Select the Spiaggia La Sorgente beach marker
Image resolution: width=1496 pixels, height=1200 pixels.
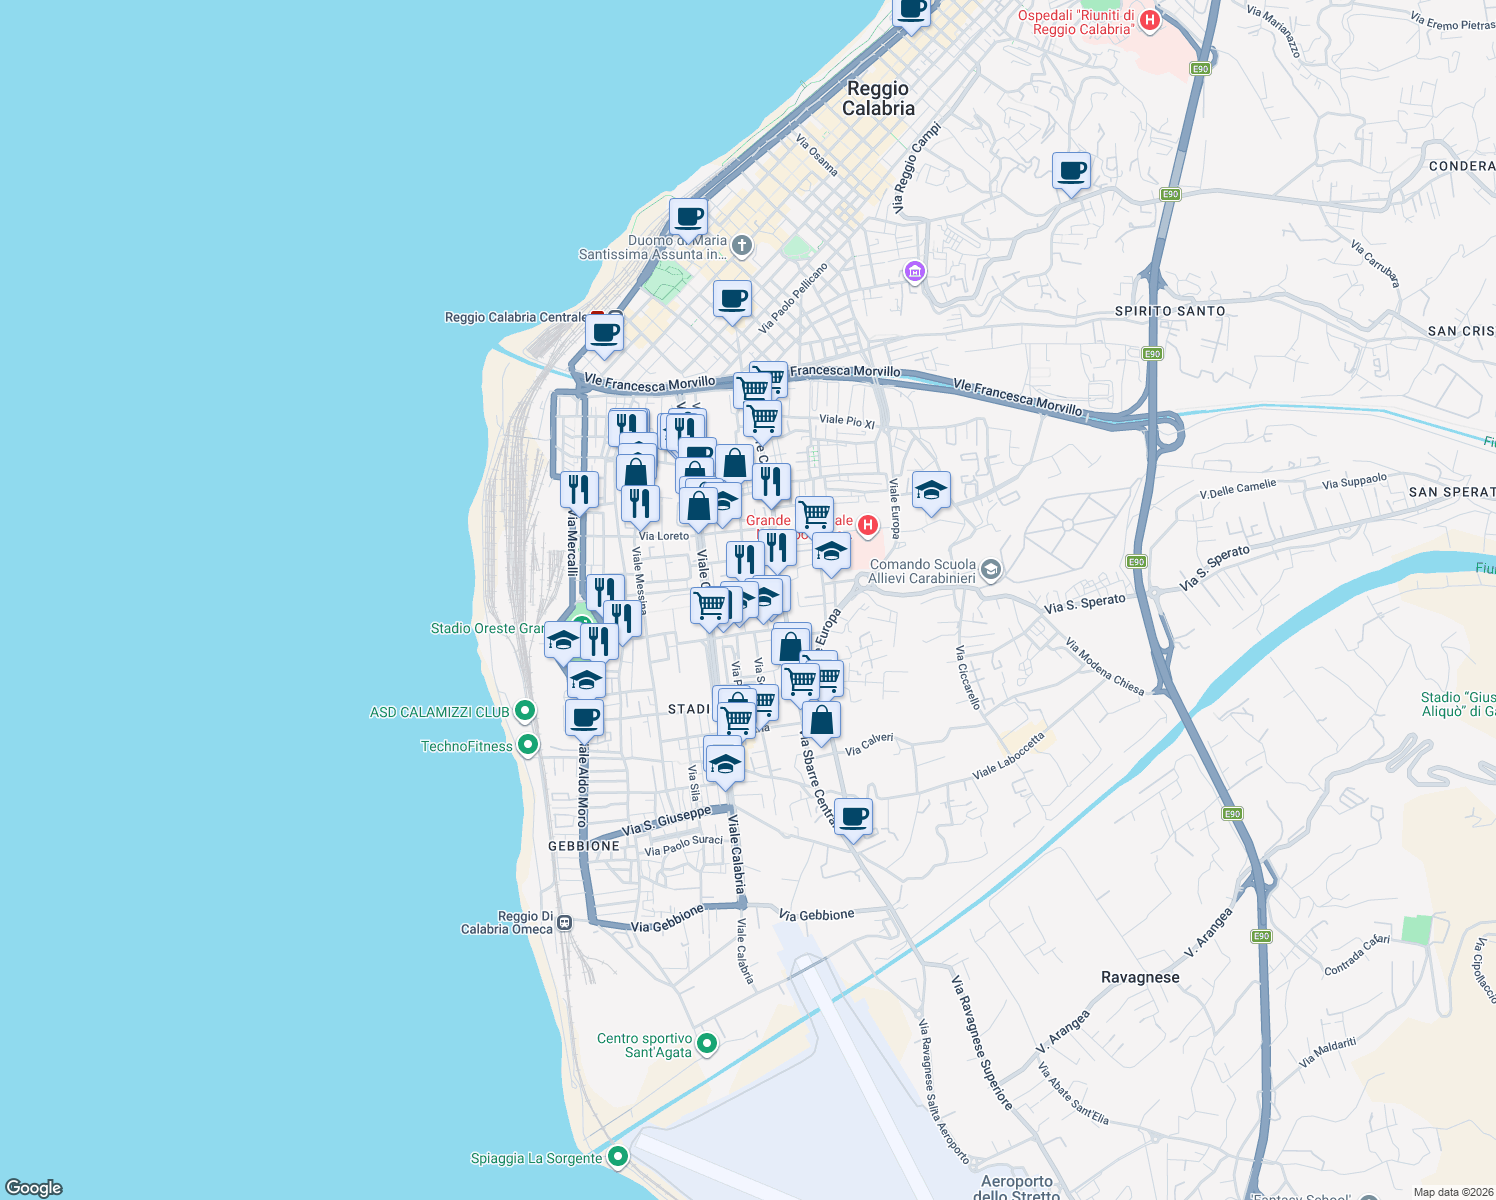coord(618,1157)
